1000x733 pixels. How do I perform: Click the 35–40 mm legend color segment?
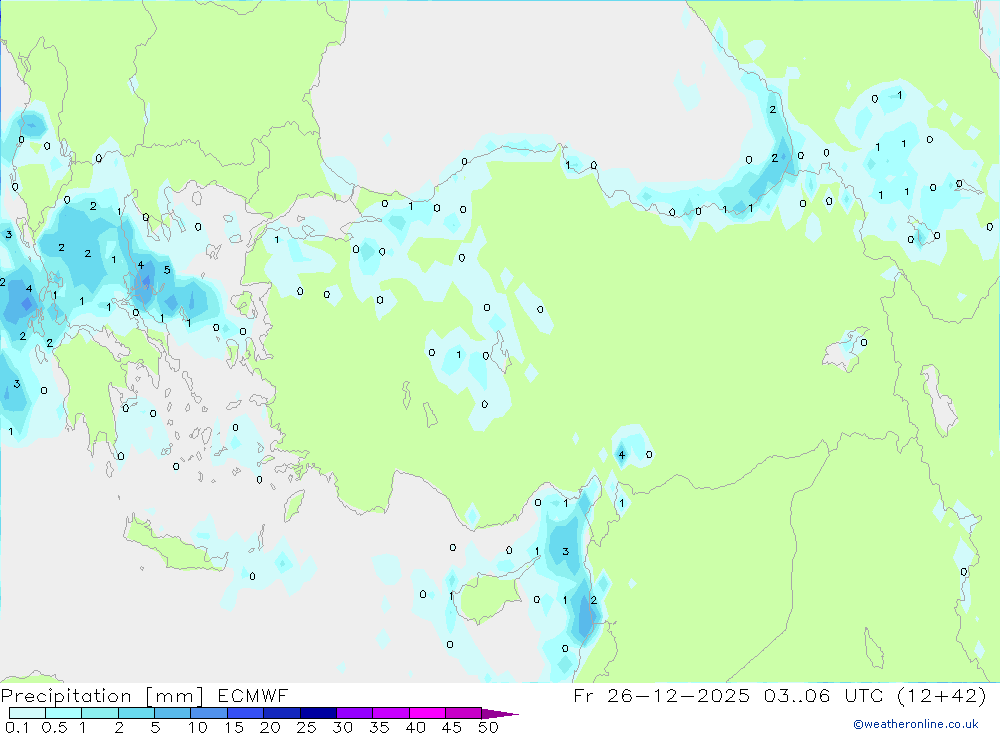pyautogui.click(x=390, y=713)
